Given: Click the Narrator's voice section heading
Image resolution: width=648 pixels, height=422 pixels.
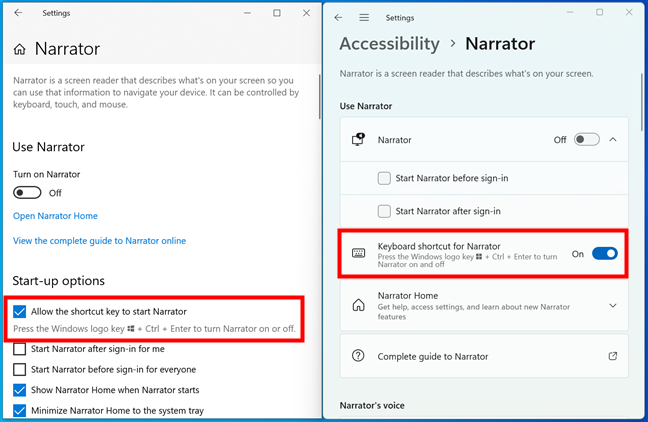Looking at the screenshot, I should pyautogui.click(x=372, y=405).
